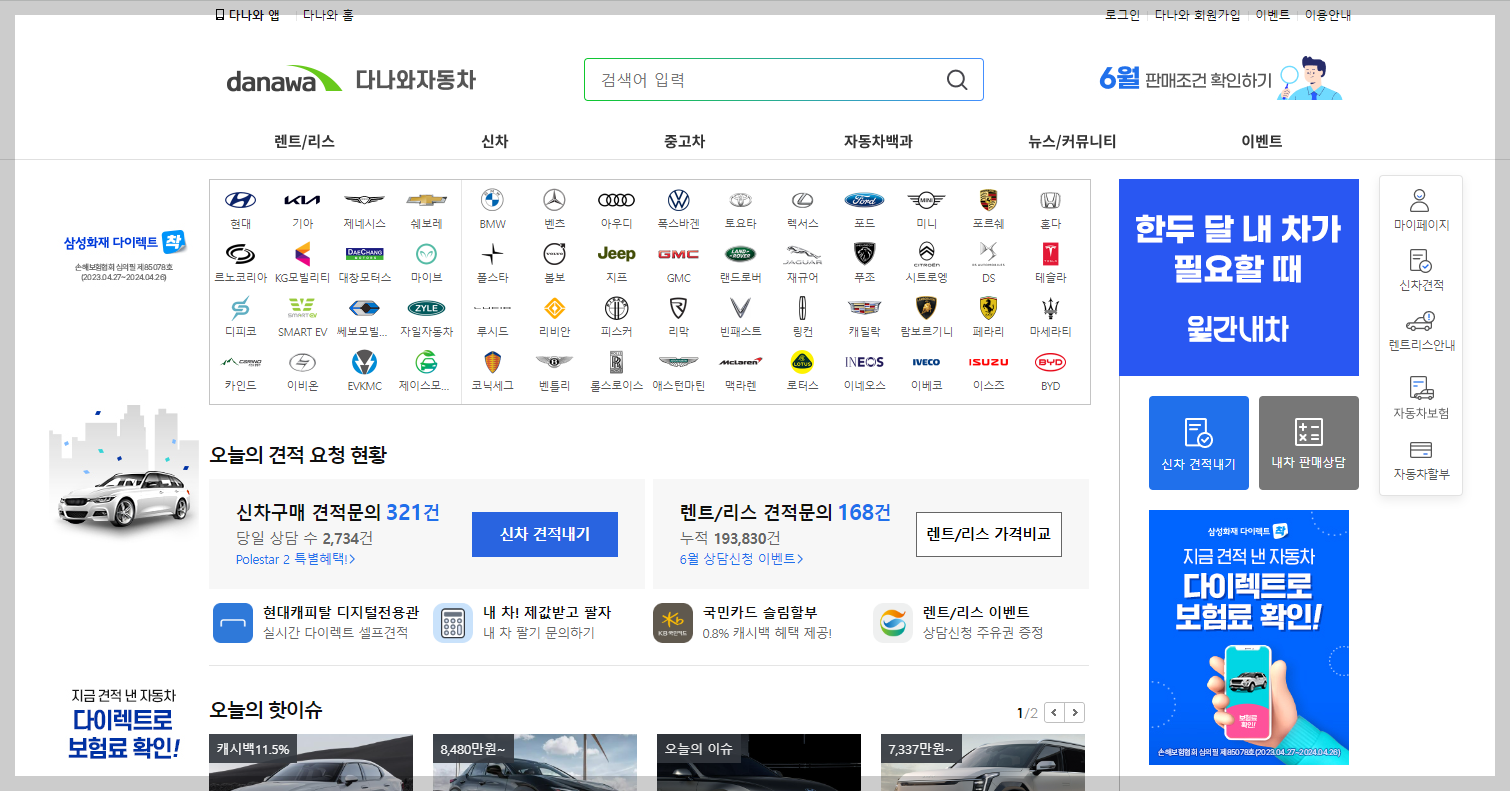
Task: Open 렌트/리스 가격비교
Action: click(x=988, y=534)
